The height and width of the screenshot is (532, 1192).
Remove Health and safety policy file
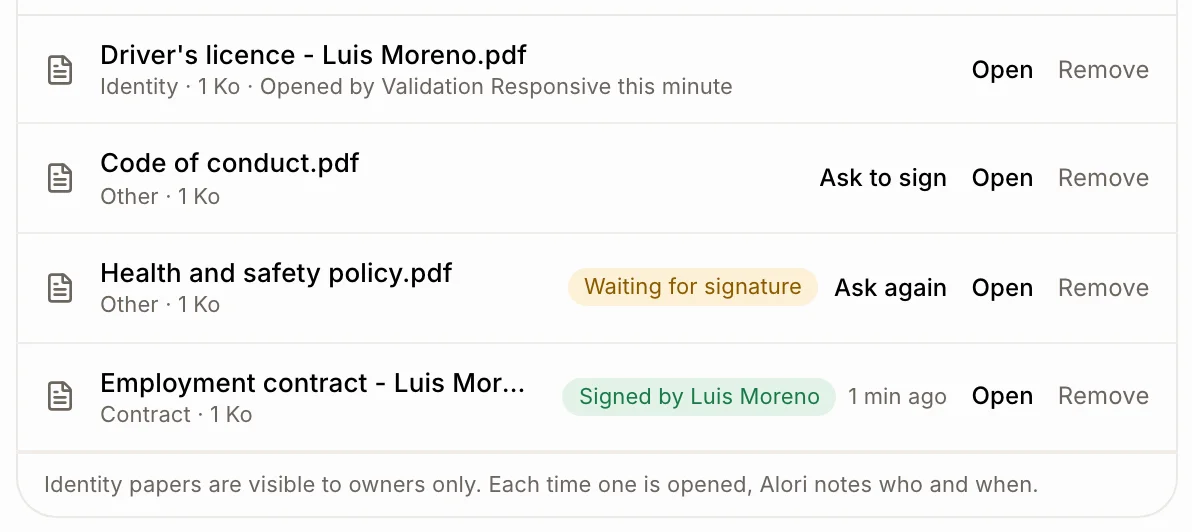coord(1103,288)
